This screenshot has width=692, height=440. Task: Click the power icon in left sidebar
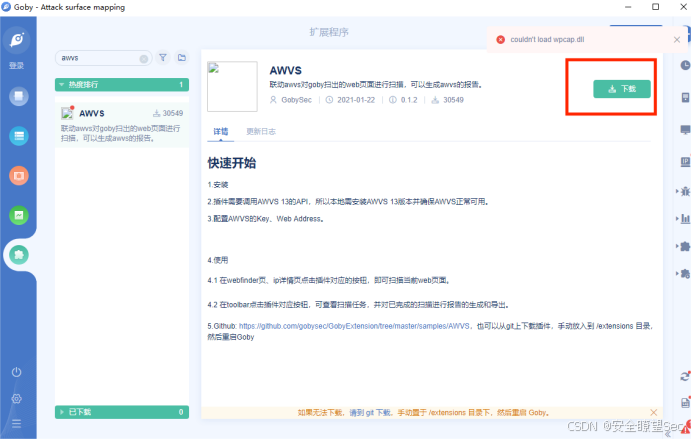click(16, 372)
